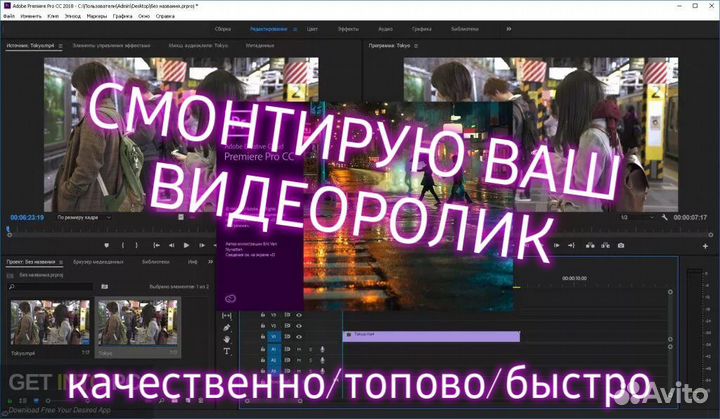Open the Метаданные tab
Image resolution: width=720 pixels, height=419 pixels.
tap(260, 45)
